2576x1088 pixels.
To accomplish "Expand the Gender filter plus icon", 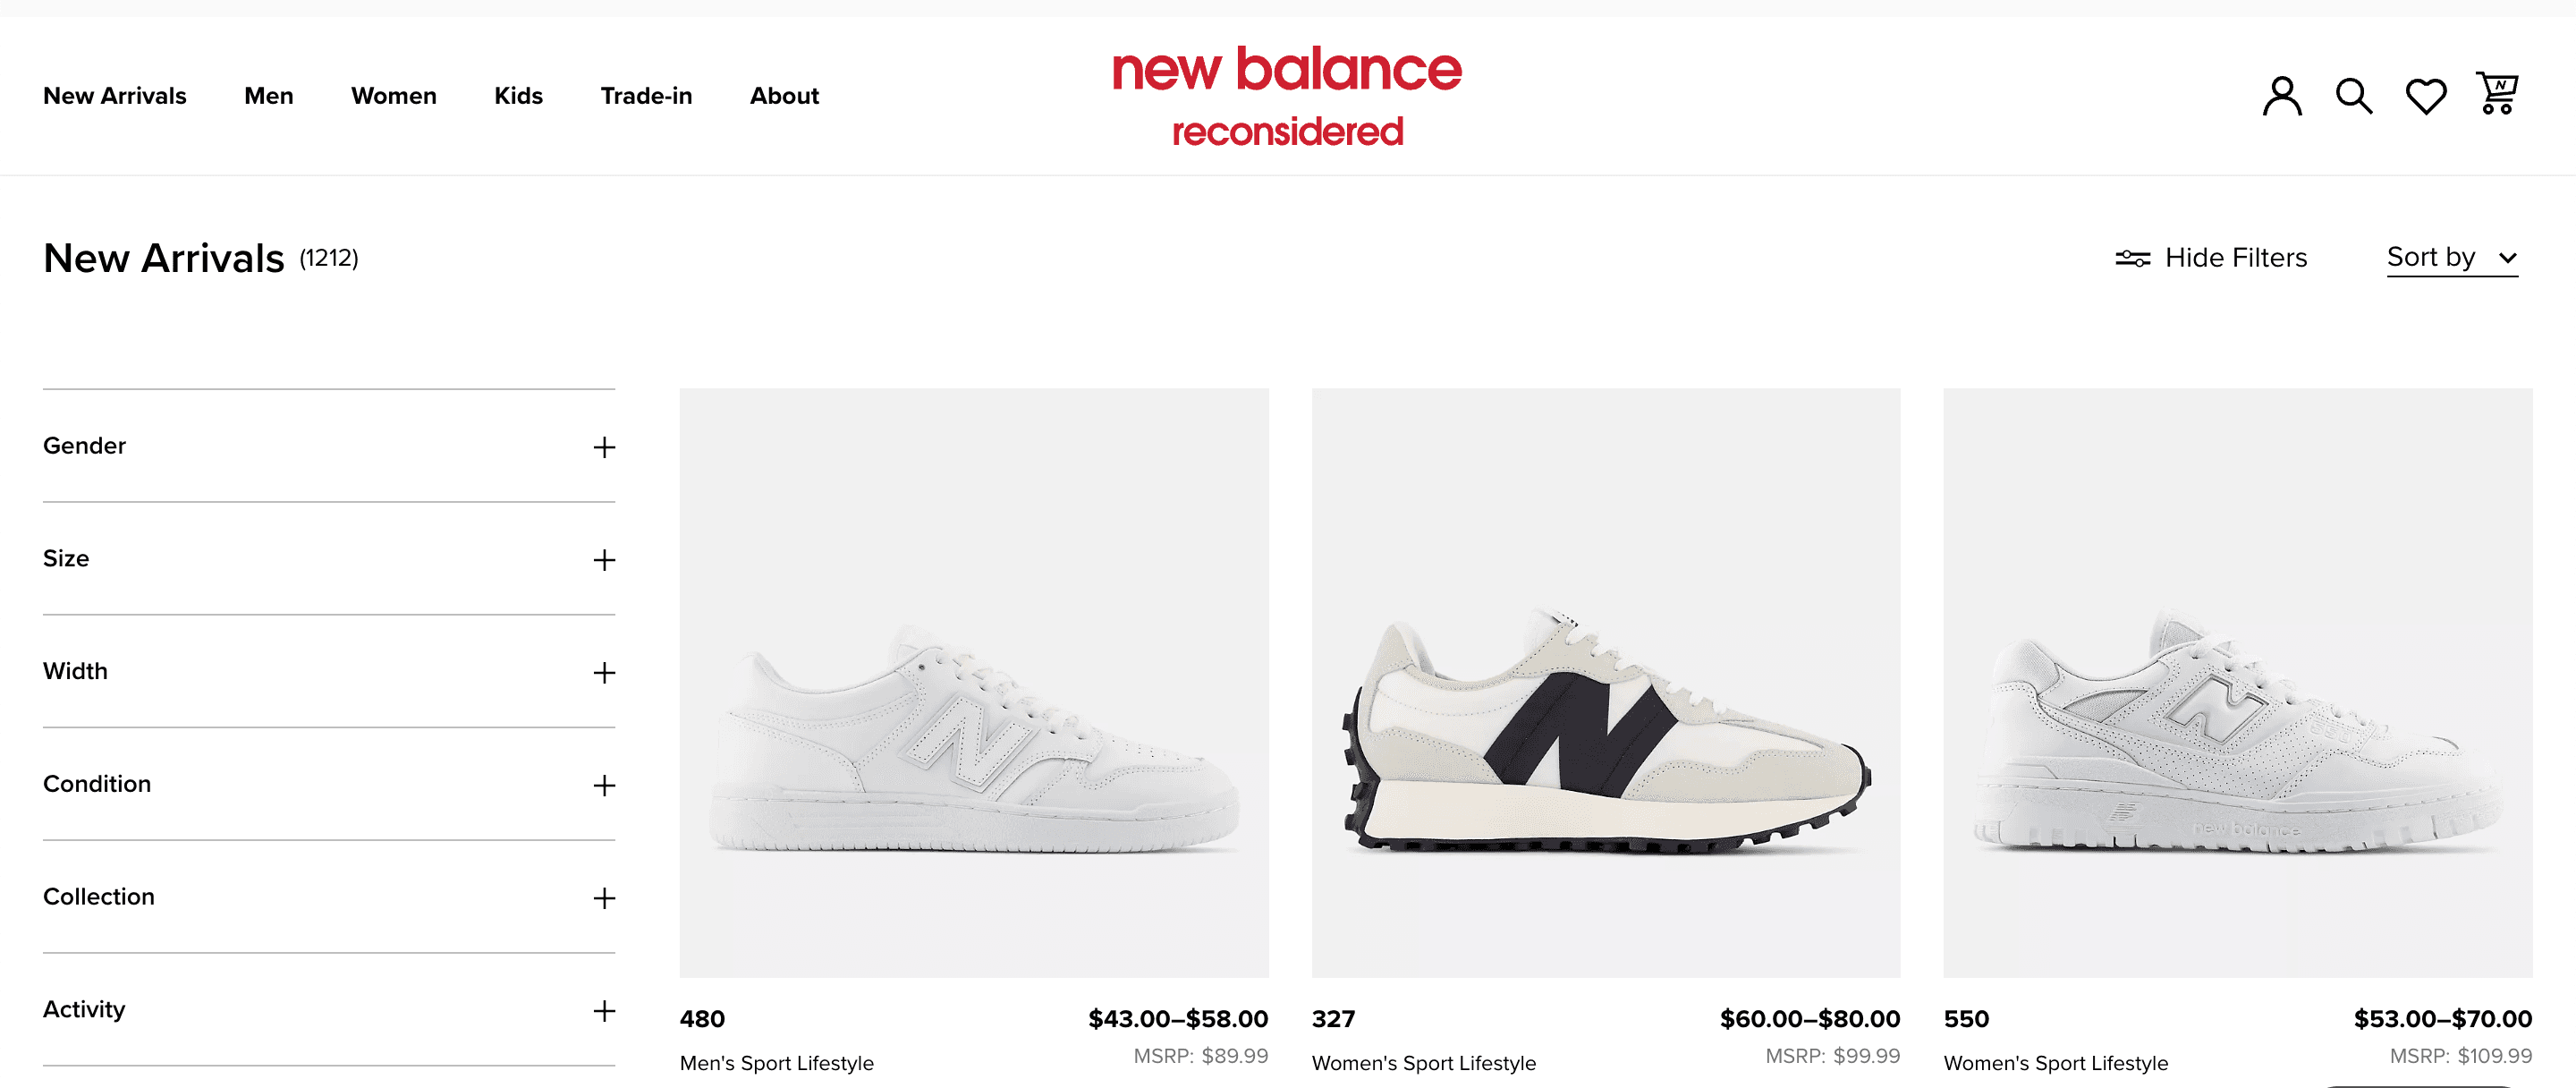I will point(603,447).
